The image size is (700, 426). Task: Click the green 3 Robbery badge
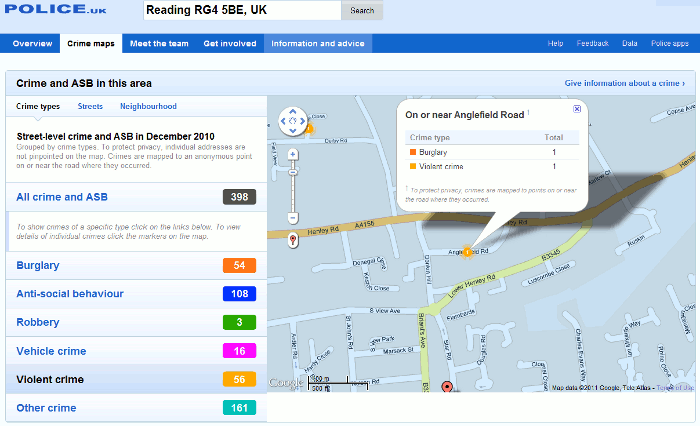click(x=239, y=322)
